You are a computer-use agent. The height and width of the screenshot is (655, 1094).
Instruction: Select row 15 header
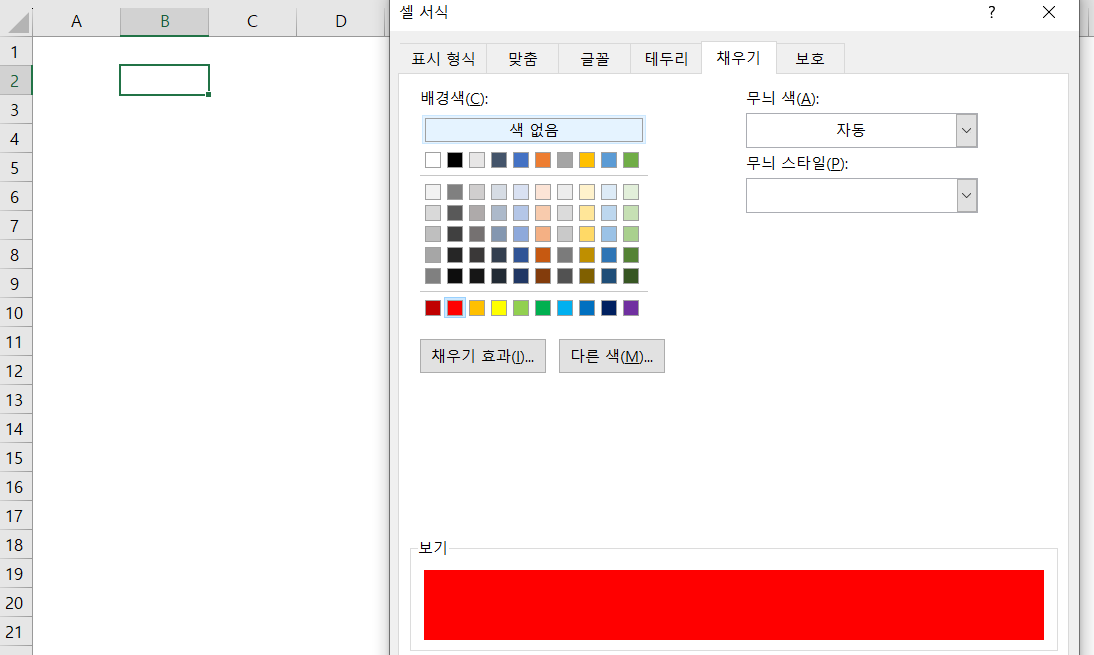(x=15, y=458)
